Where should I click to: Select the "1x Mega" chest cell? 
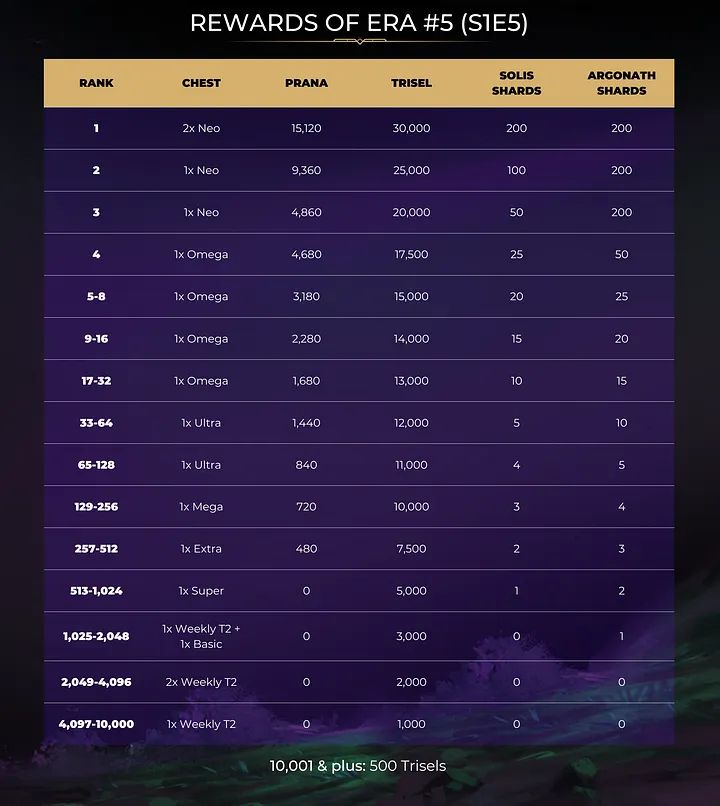click(201, 507)
